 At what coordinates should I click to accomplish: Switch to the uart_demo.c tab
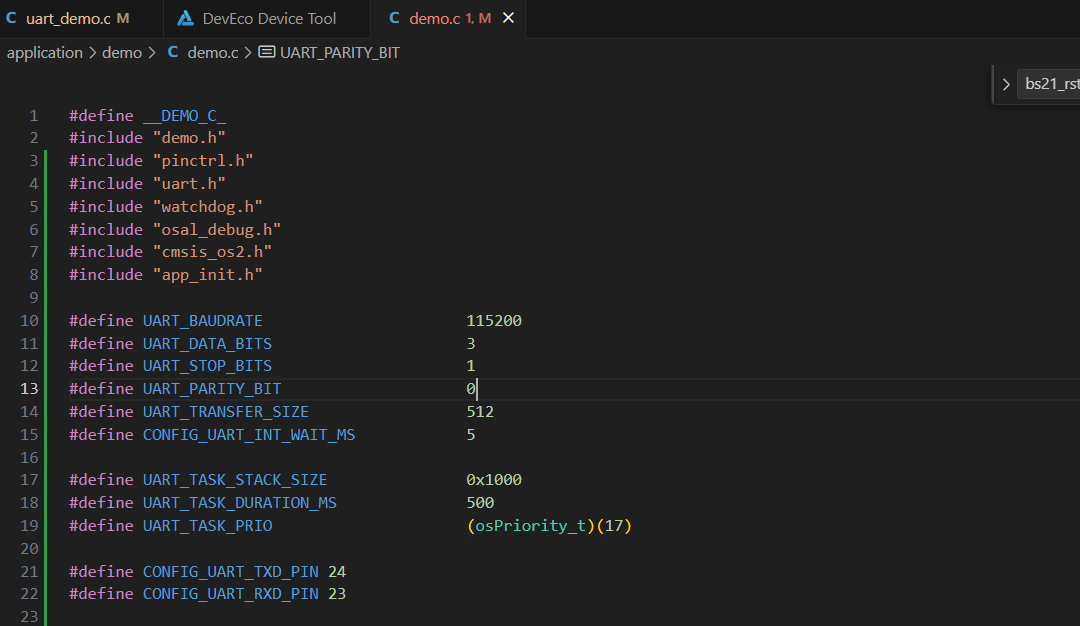click(81, 19)
